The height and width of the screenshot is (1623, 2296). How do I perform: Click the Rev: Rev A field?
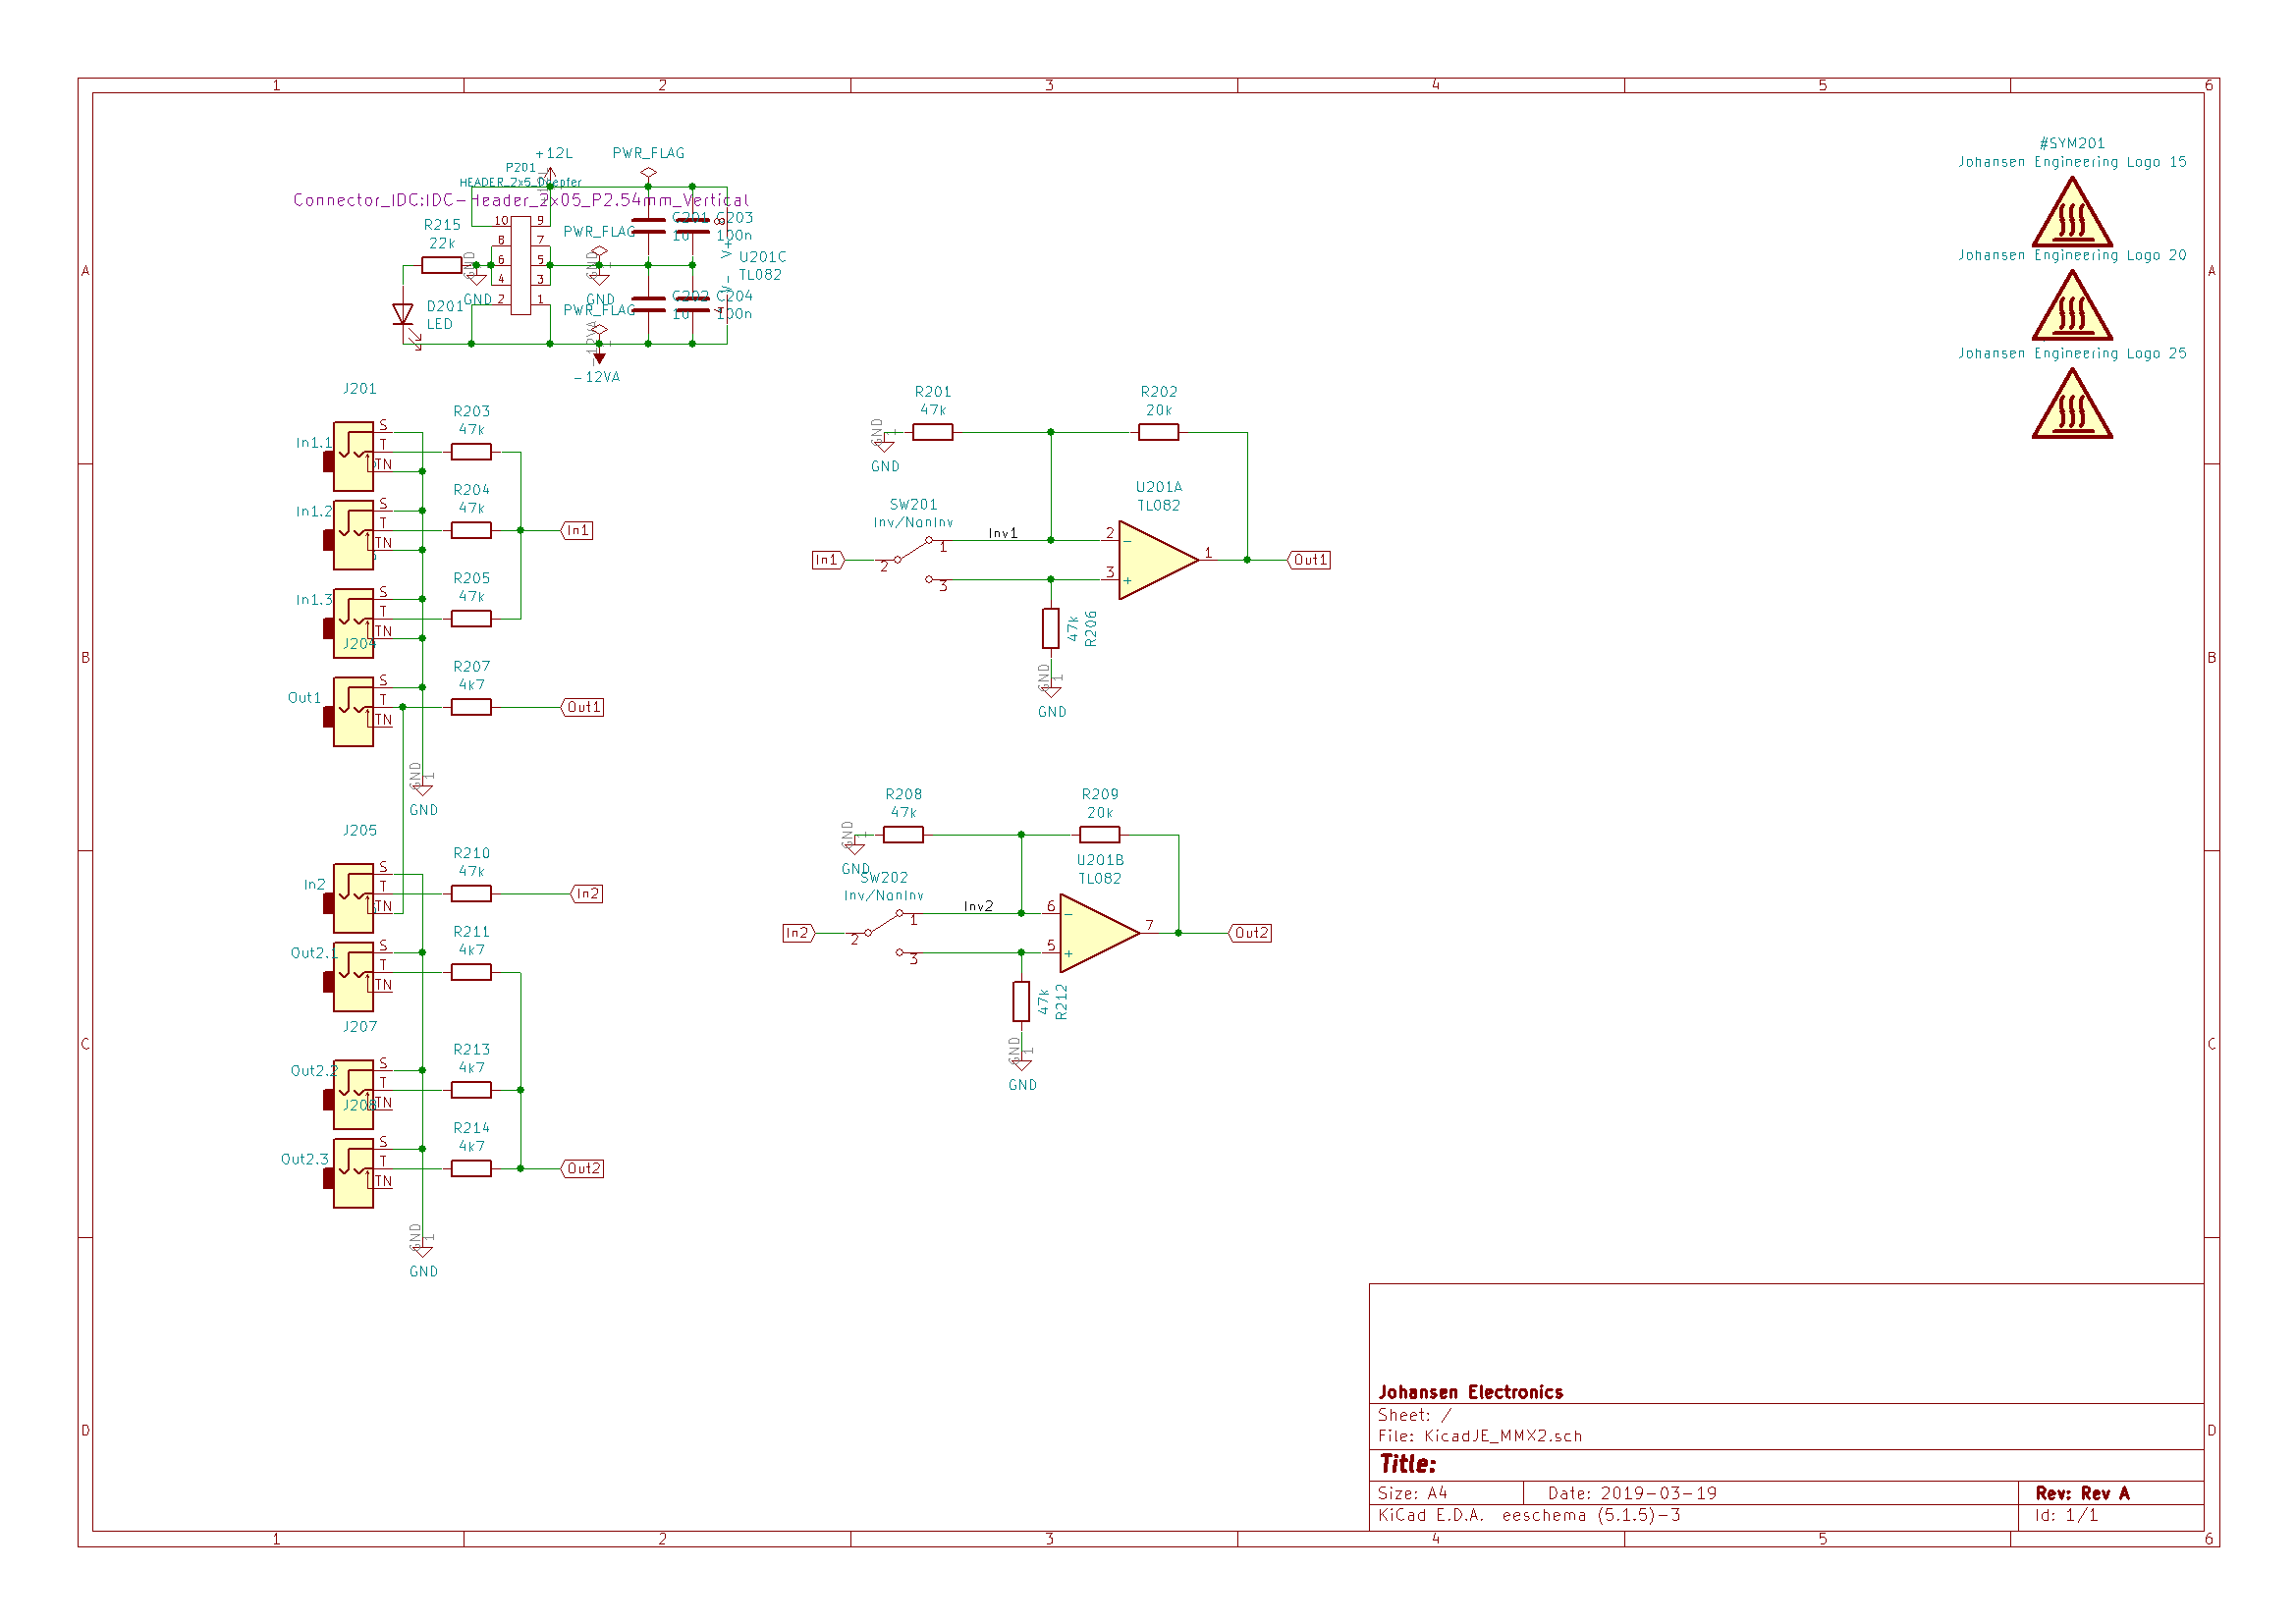(x=2082, y=1493)
